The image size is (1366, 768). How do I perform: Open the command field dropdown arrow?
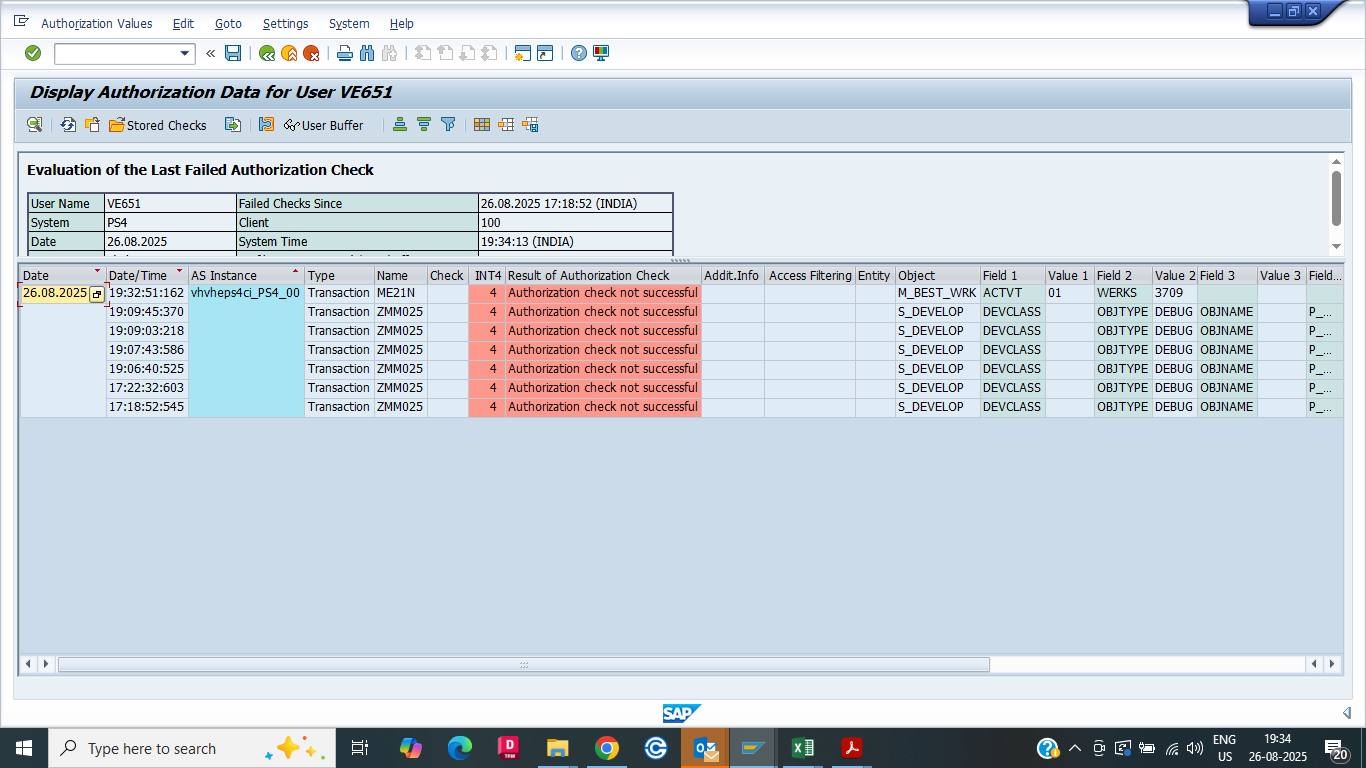pyautogui.click(x=185, y=54)
